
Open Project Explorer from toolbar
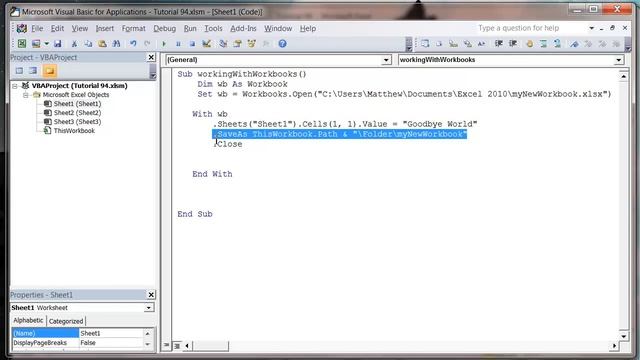(x=223, y=44)
